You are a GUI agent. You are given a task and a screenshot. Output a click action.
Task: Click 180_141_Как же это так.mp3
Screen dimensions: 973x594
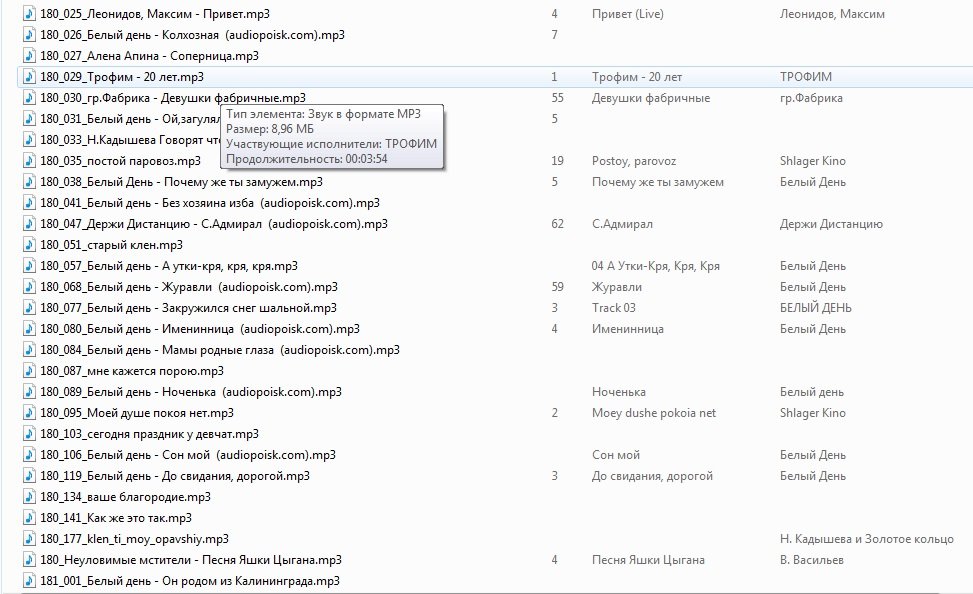pyautogui.click(x=116, y=518)
